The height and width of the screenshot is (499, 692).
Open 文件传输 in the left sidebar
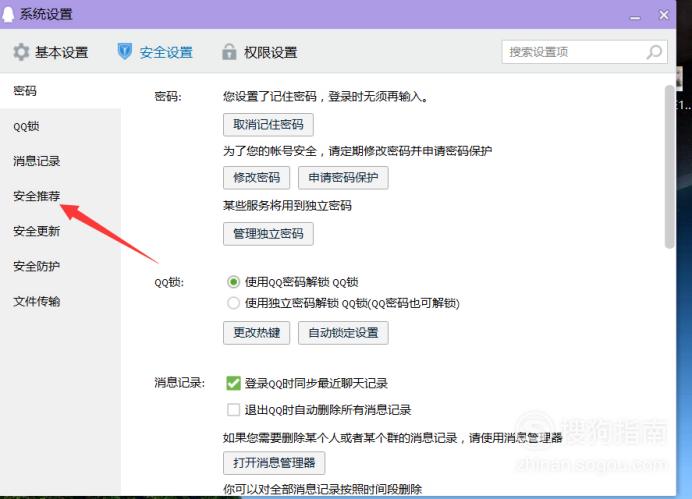[x=60, y=302]
